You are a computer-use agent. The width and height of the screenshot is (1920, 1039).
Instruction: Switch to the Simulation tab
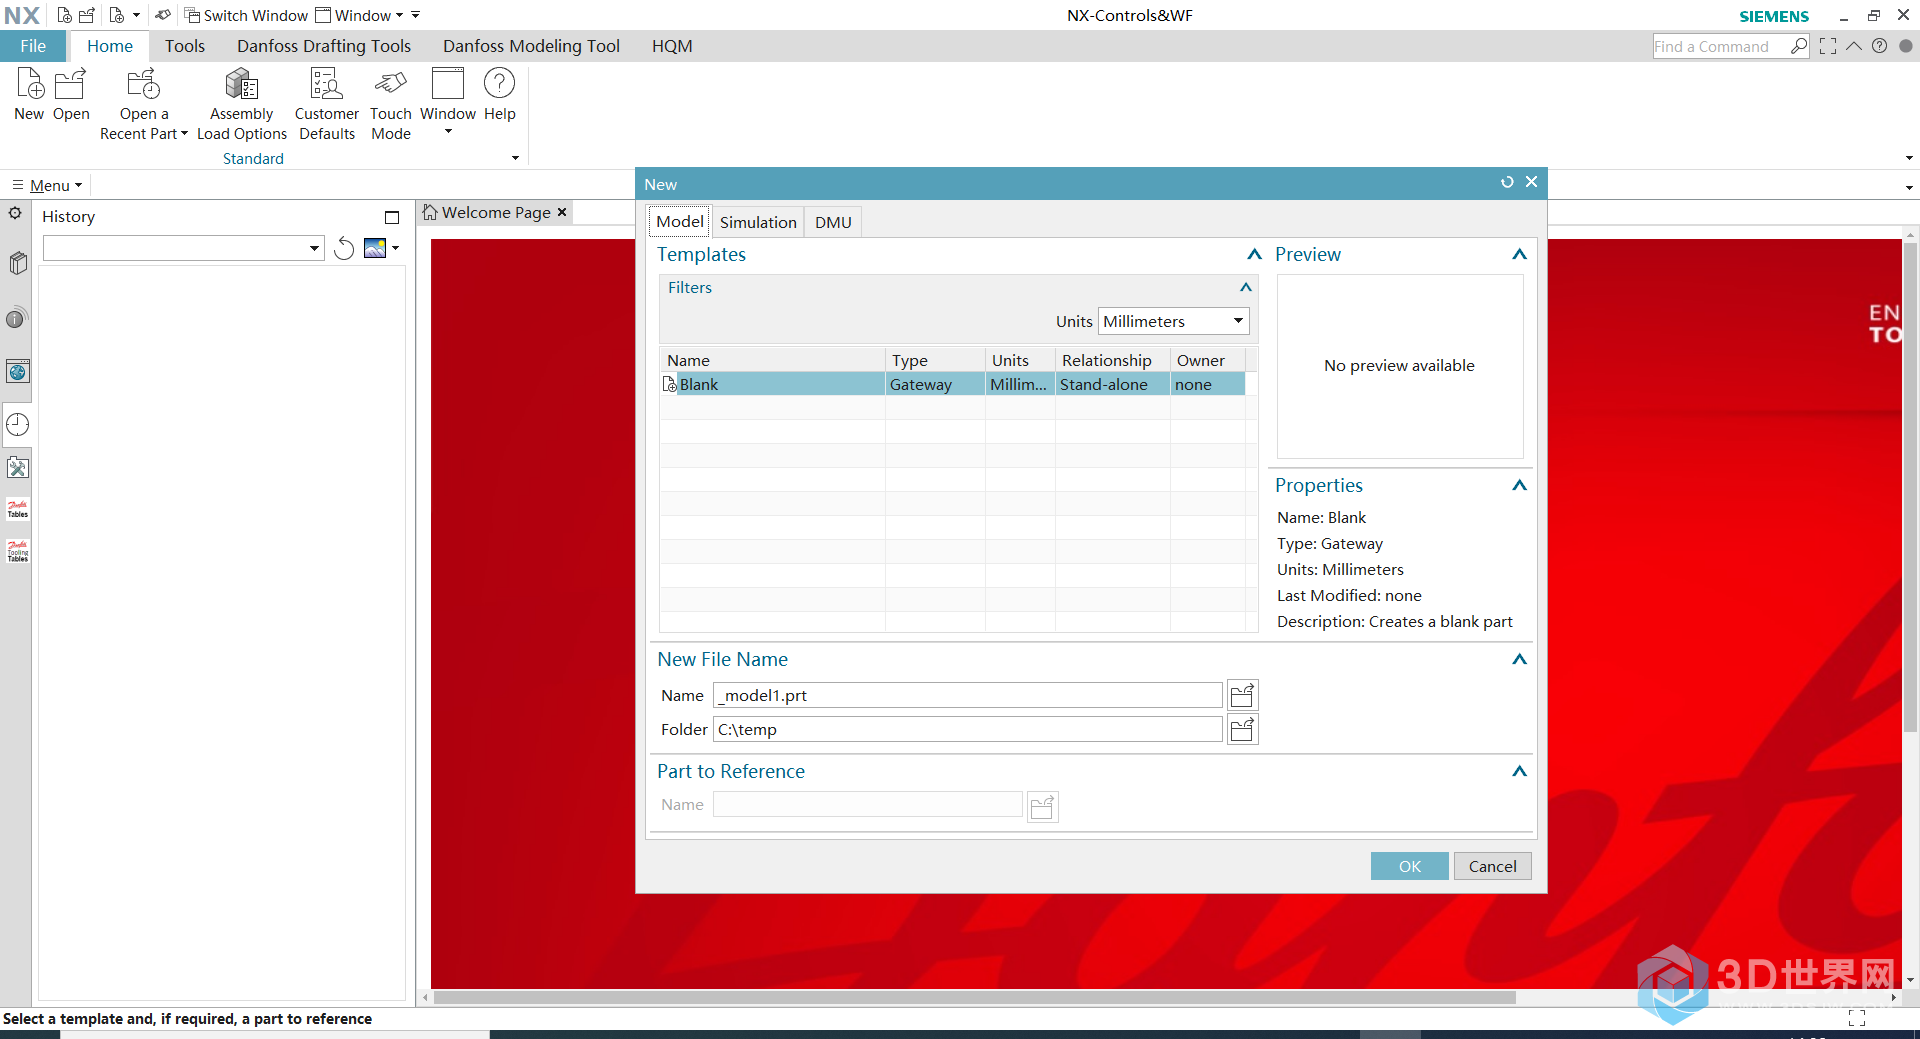click(x=758, y=222)
